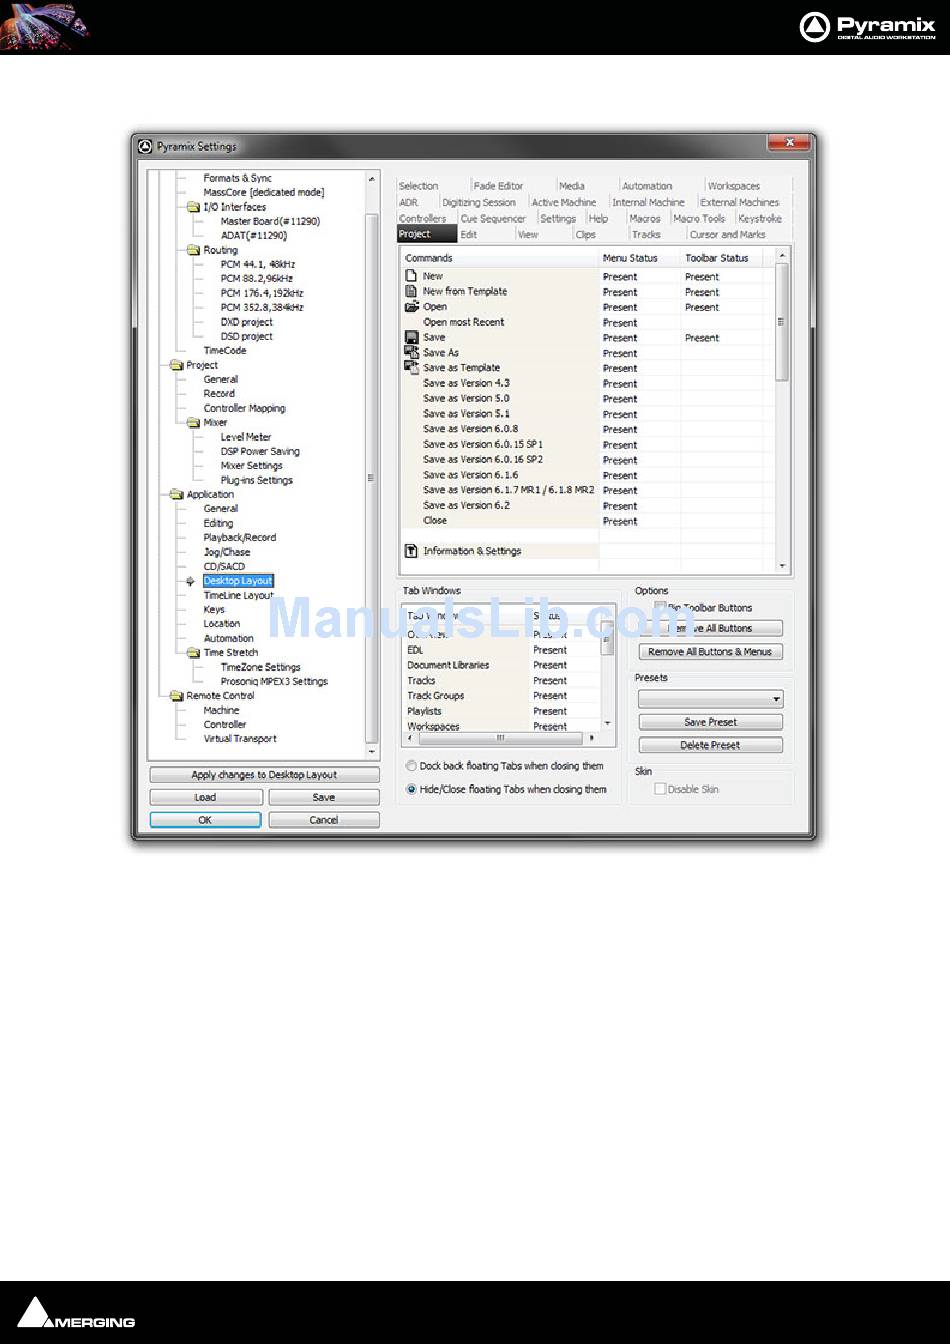Click the Information & Settings icon
This screenshot has height=1344, width=950.
pos(411,551)
